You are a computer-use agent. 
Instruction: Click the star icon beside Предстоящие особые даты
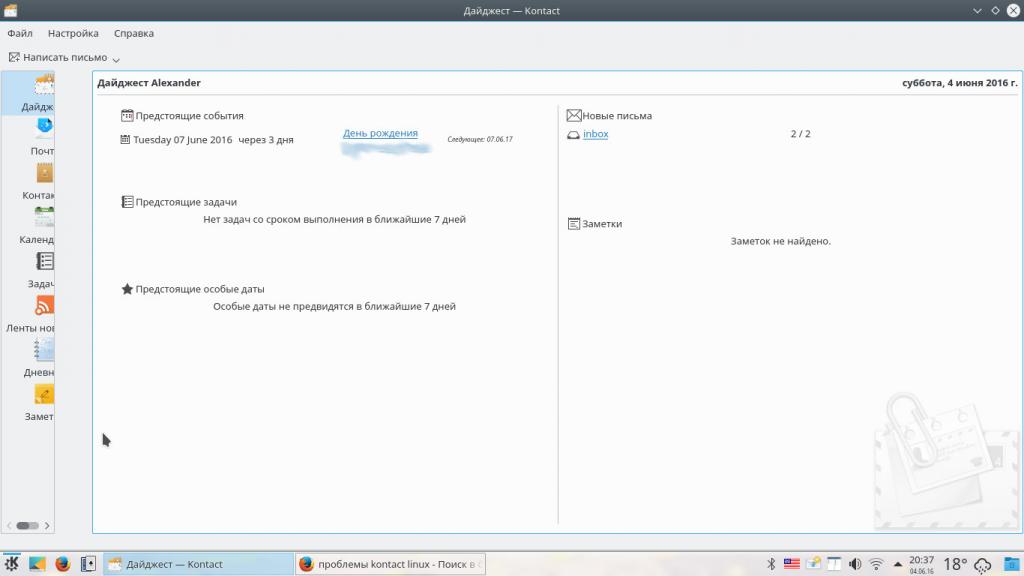pyautogui.click(x=127, y=289)
